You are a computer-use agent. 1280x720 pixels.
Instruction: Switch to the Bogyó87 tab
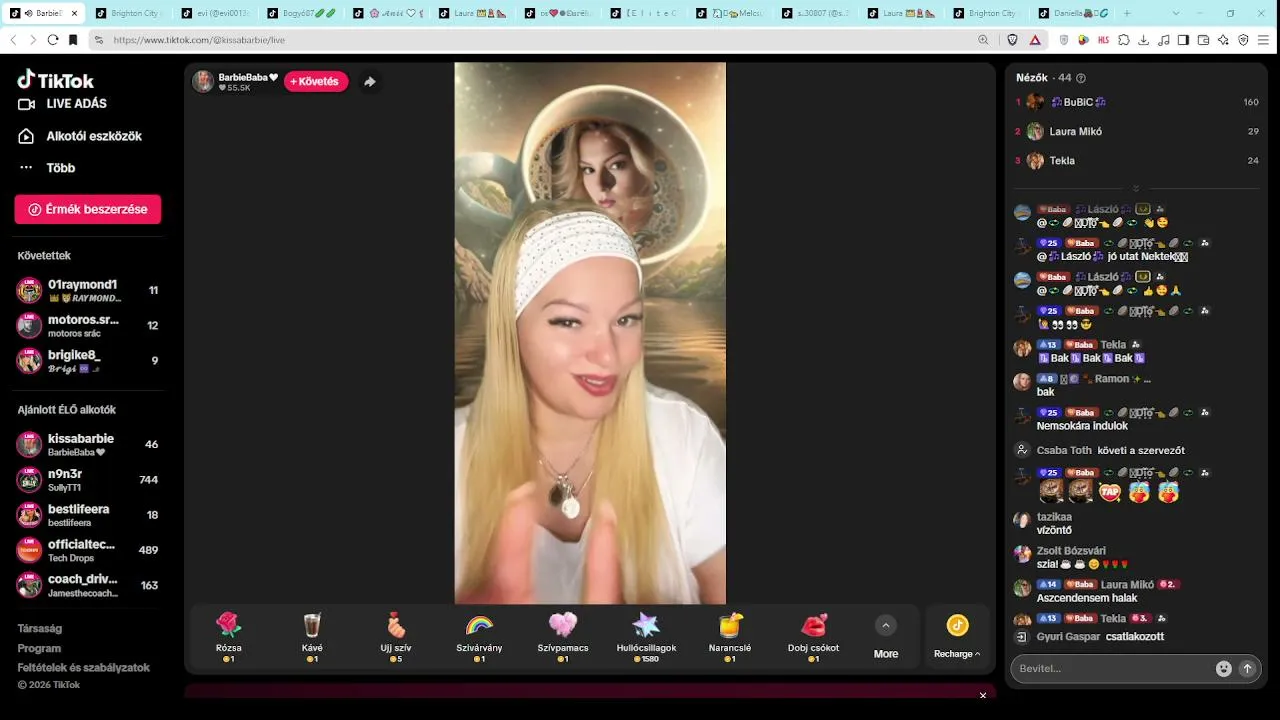pos(301,13)
